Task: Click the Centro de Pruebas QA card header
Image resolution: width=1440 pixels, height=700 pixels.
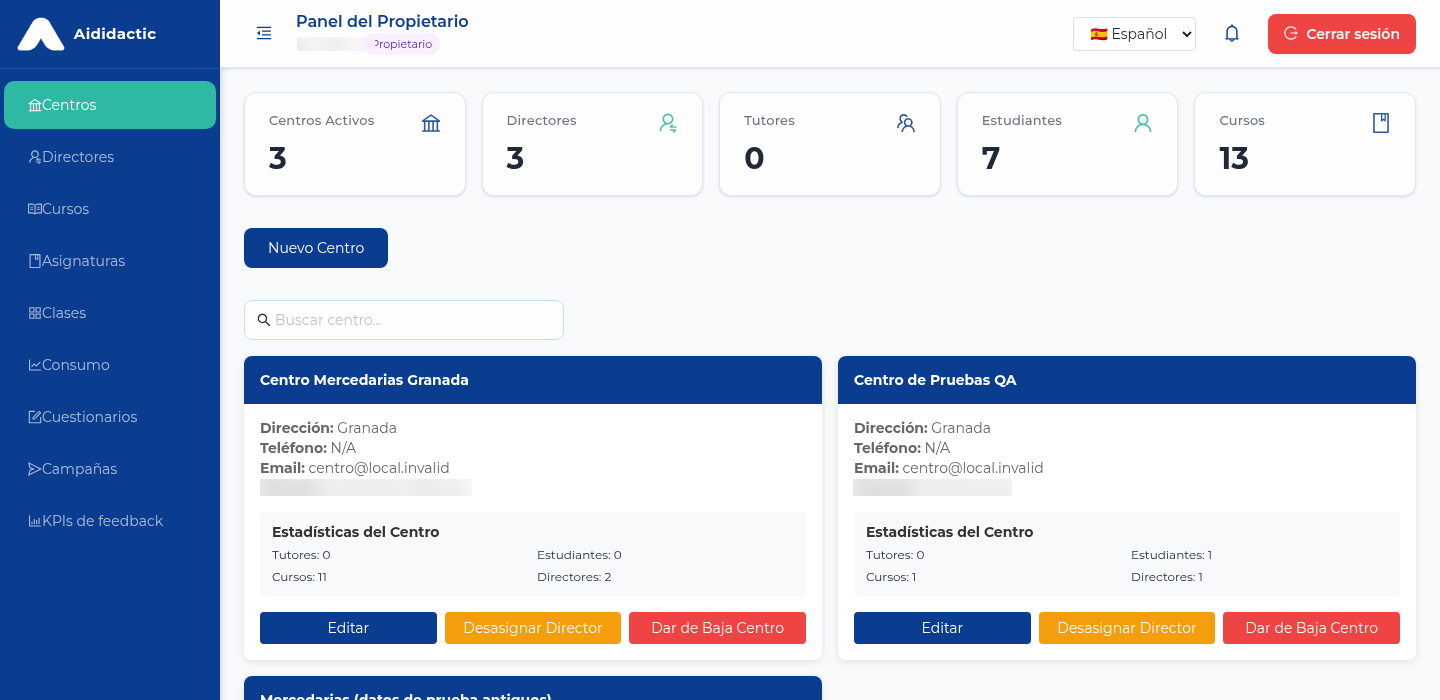Action: click(x=1127, y=380)
